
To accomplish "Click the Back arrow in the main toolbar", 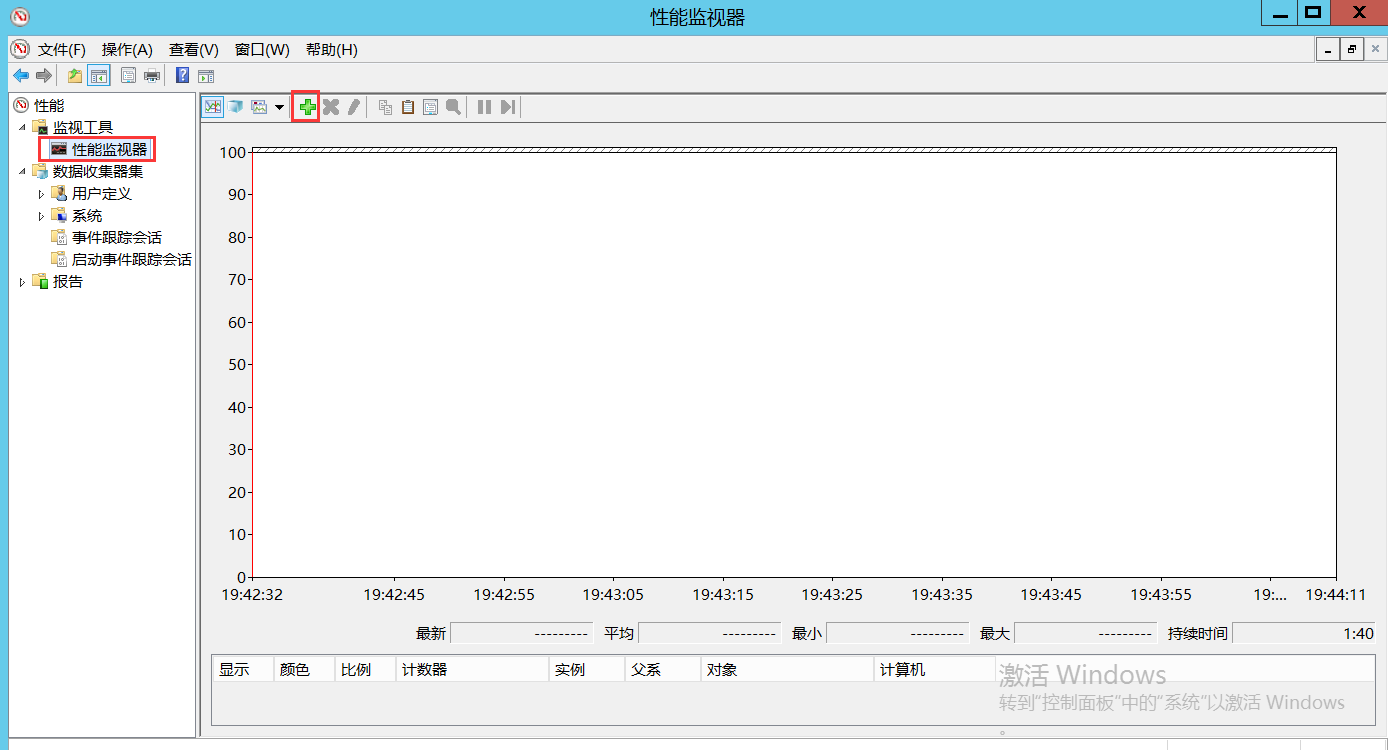I will coord(20,76).
